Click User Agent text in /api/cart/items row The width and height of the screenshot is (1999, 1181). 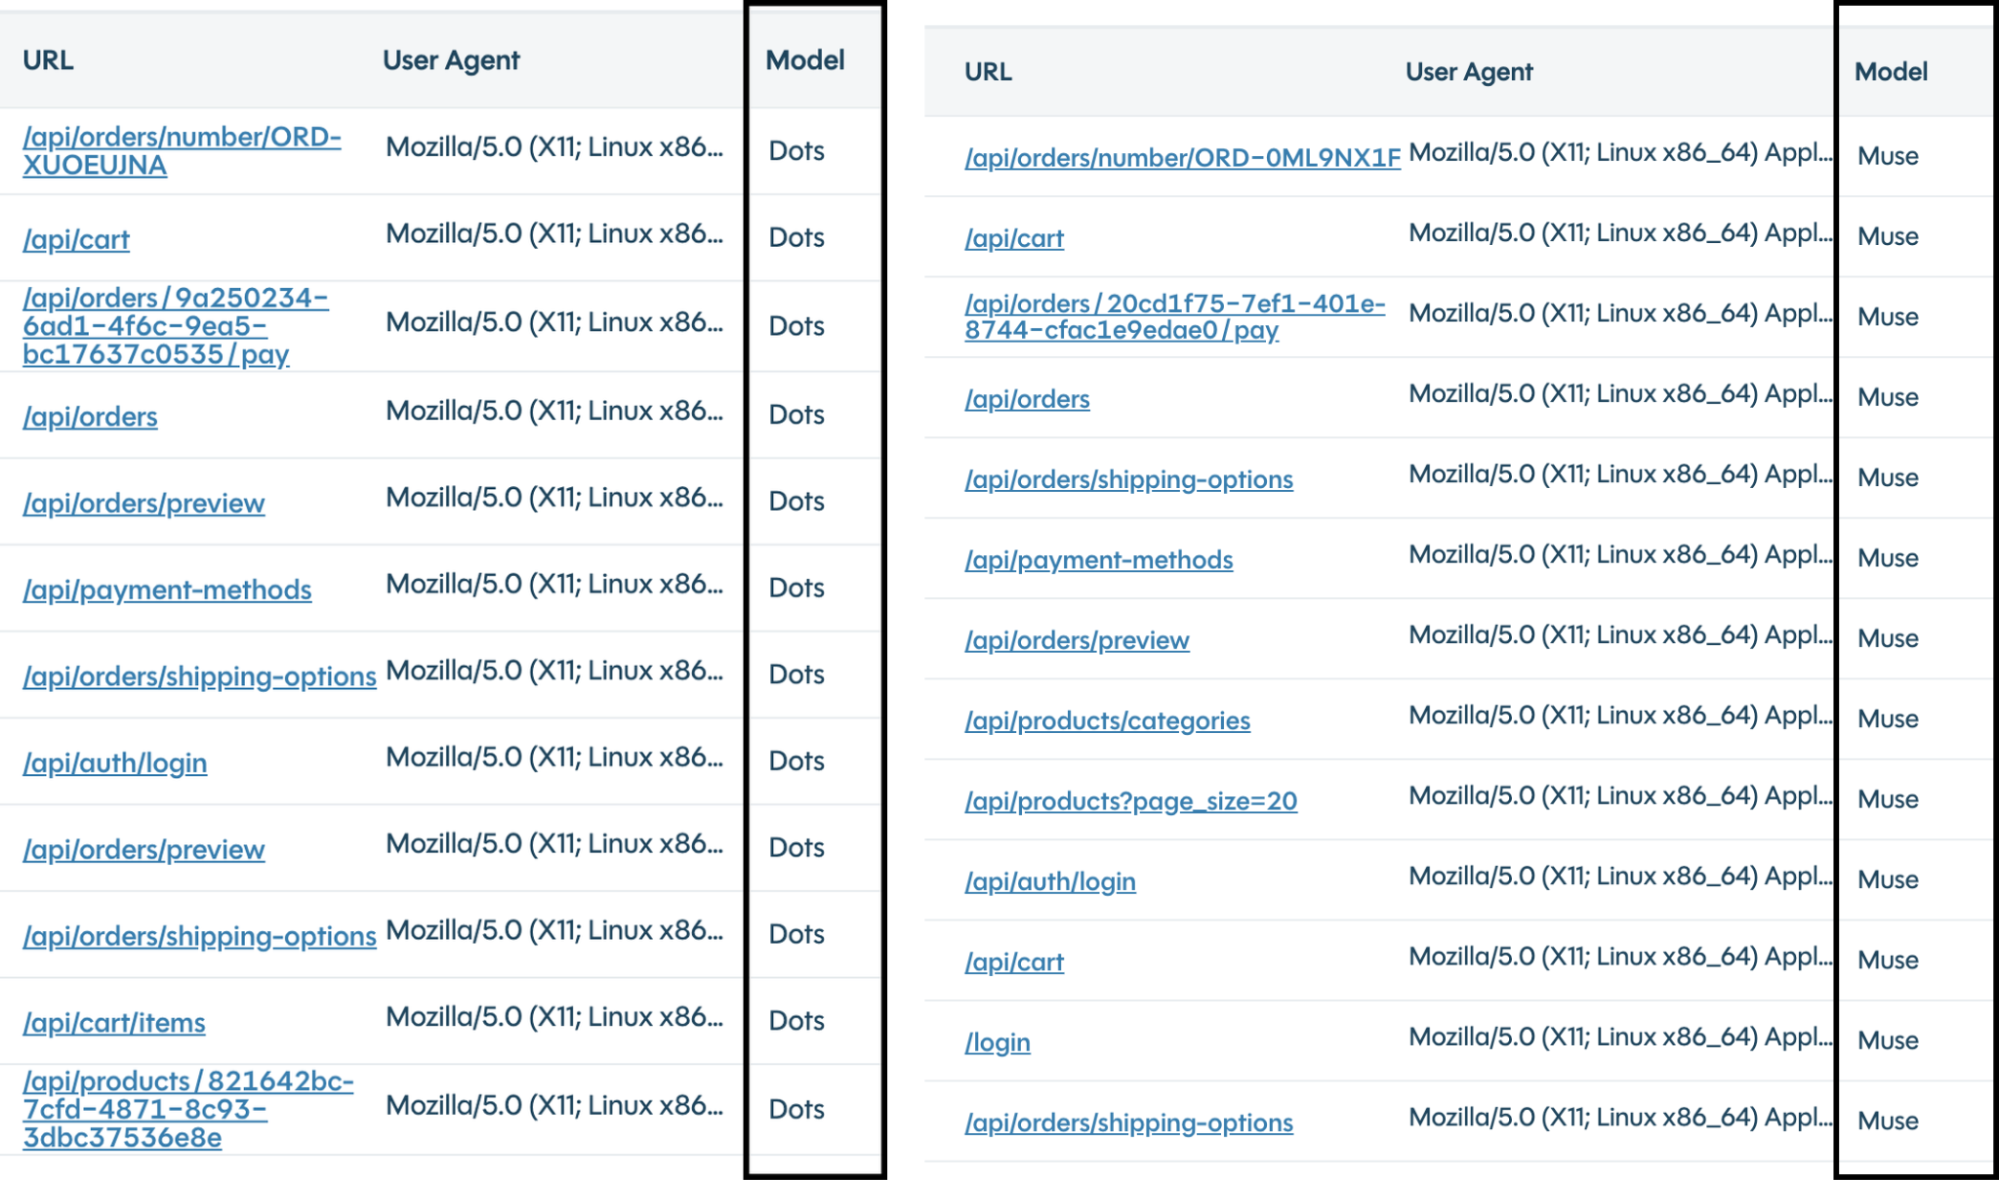(x=554, y=1017)
